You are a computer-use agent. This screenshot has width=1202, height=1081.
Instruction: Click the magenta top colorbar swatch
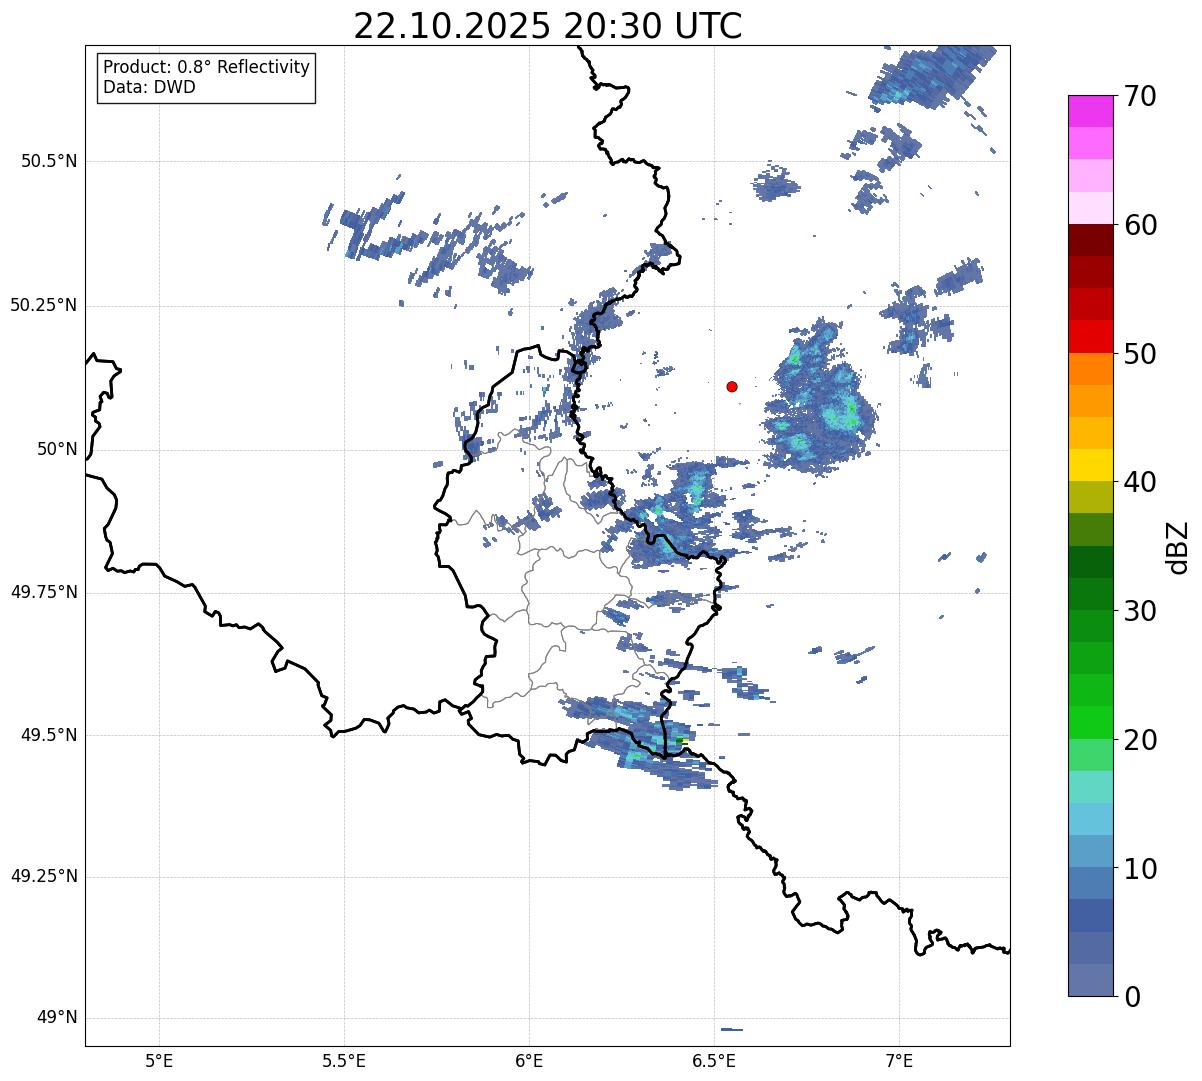1090,111
